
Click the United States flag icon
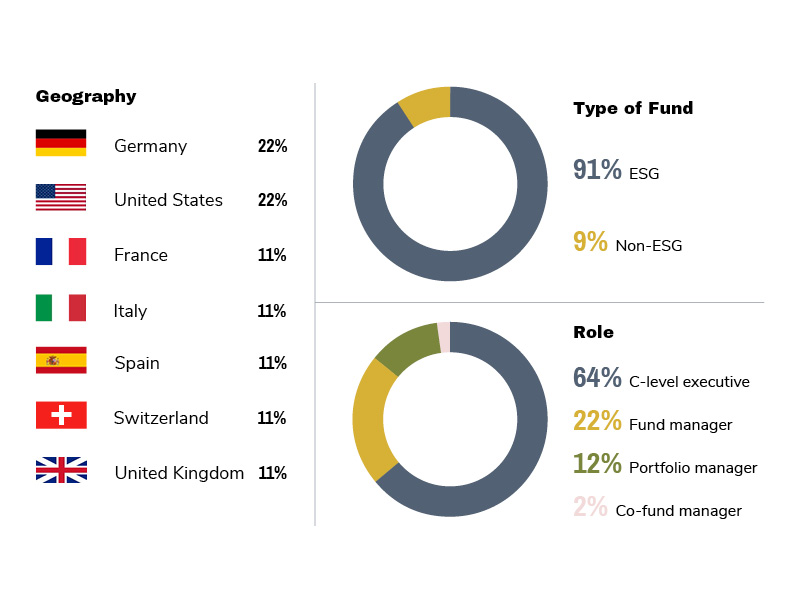tap(61, 197)
